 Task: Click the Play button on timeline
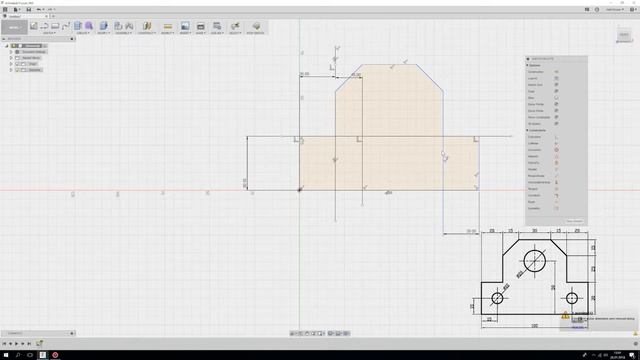17,344
